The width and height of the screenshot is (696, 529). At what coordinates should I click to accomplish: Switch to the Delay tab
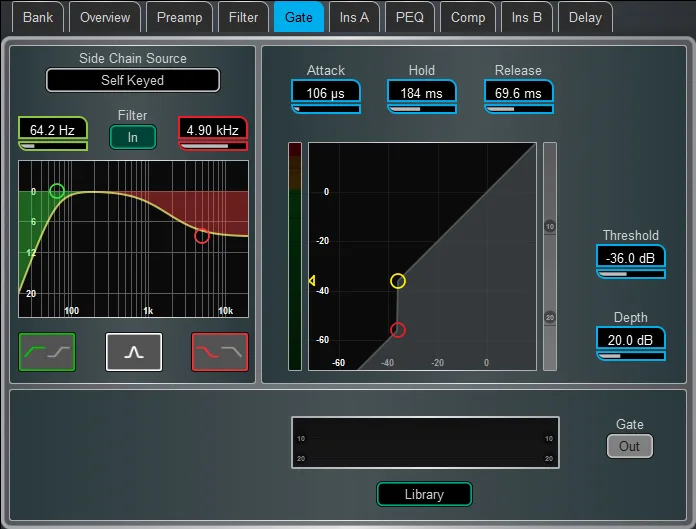(585, 17)
